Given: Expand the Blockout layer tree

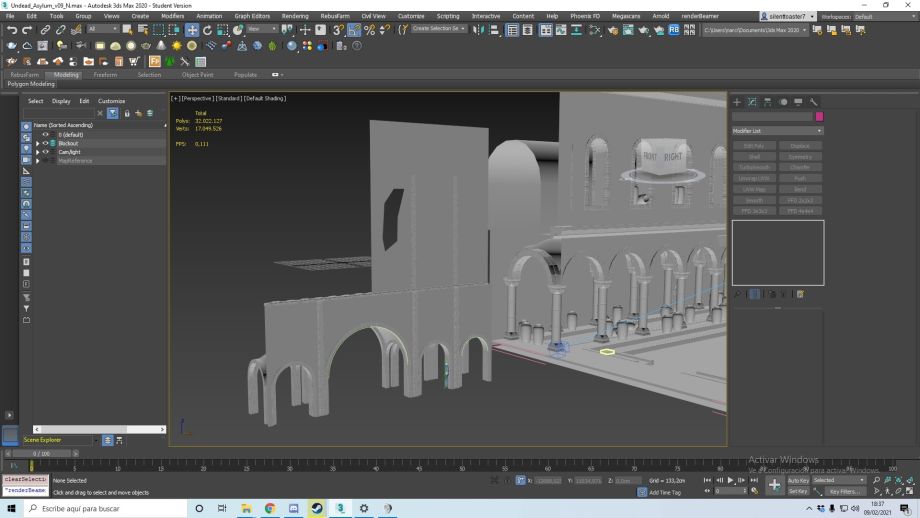Looking at the screenshot, I should point(38,143).
